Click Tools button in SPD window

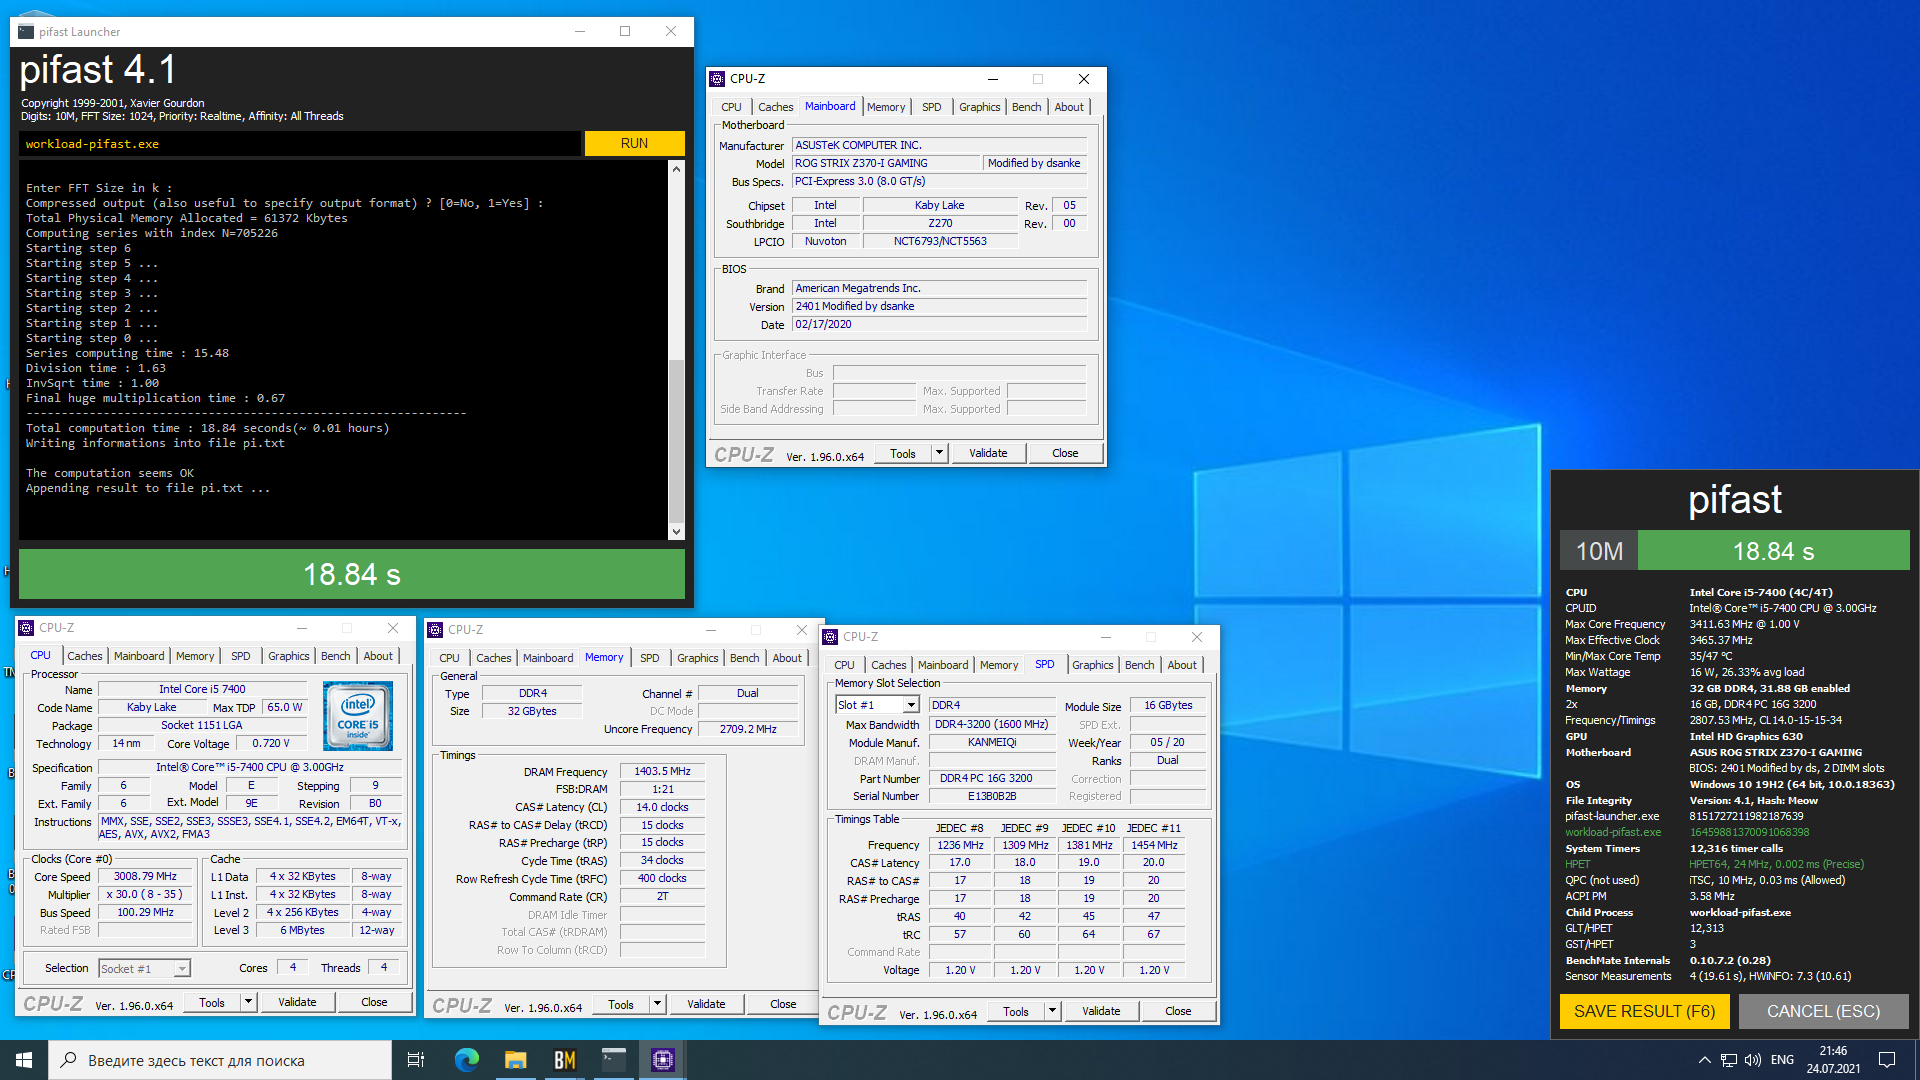[1016, 1011]
